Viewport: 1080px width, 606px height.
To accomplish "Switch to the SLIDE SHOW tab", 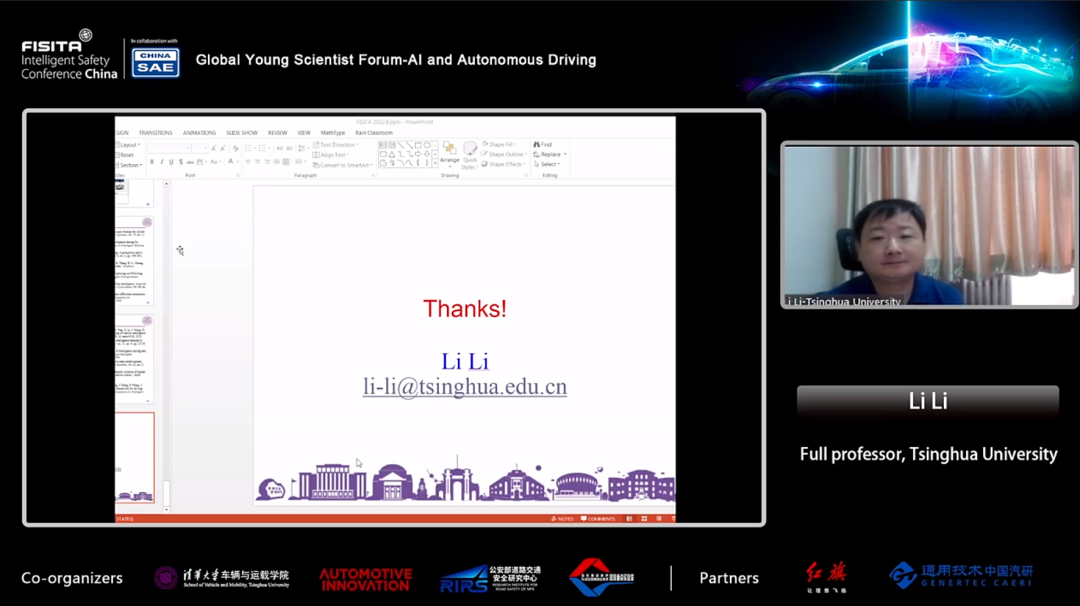I will pyautogui.click(x=241, y=133).
